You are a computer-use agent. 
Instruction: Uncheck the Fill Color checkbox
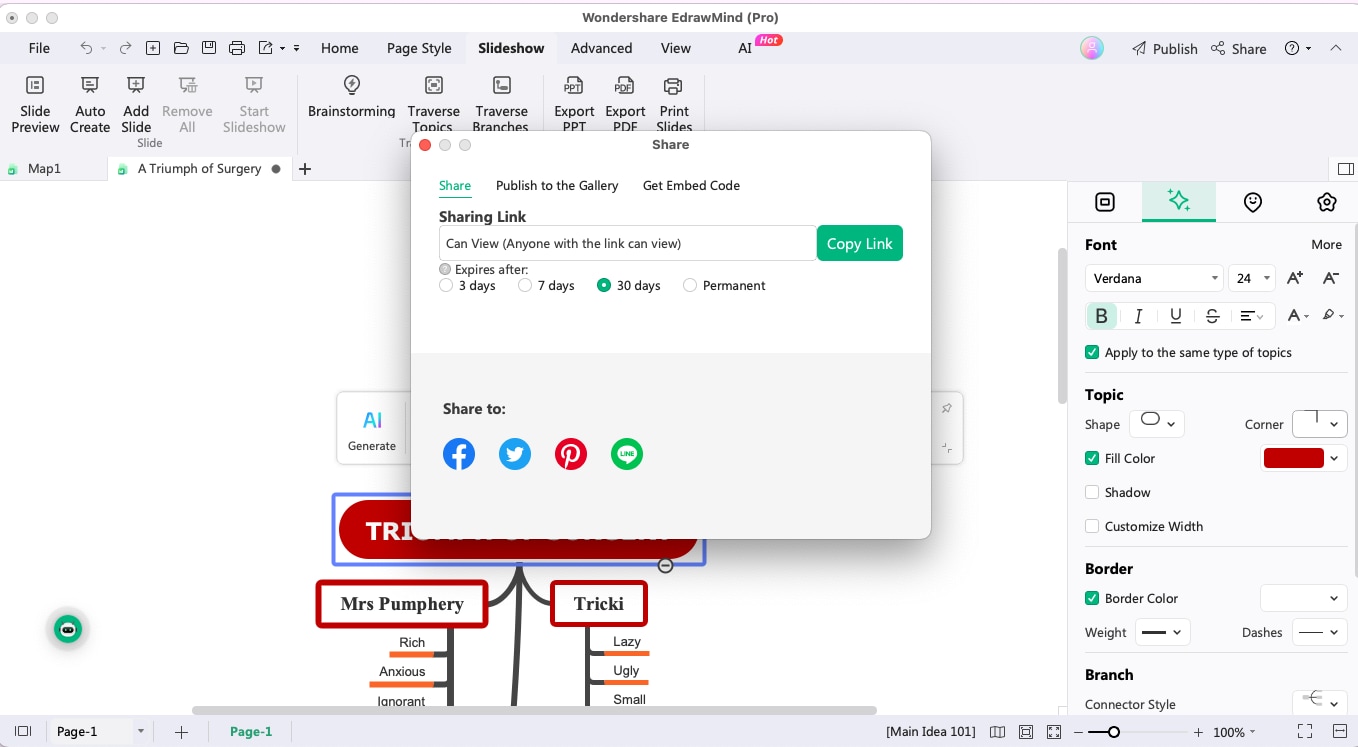coord(1092,458)
